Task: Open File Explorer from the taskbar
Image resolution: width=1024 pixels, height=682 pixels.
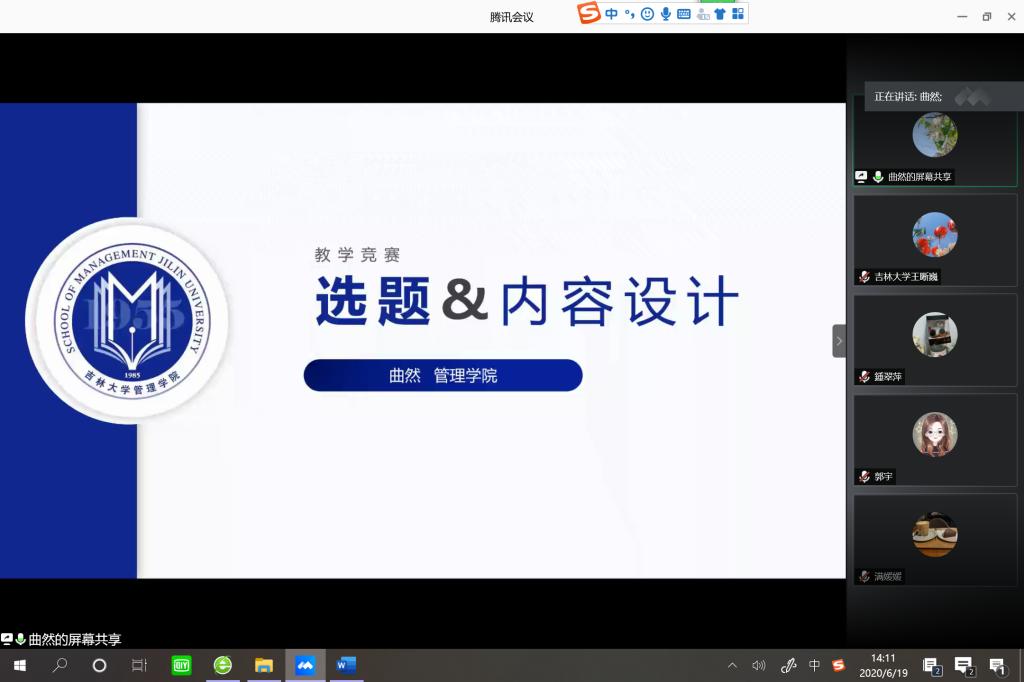Action: 264,665
